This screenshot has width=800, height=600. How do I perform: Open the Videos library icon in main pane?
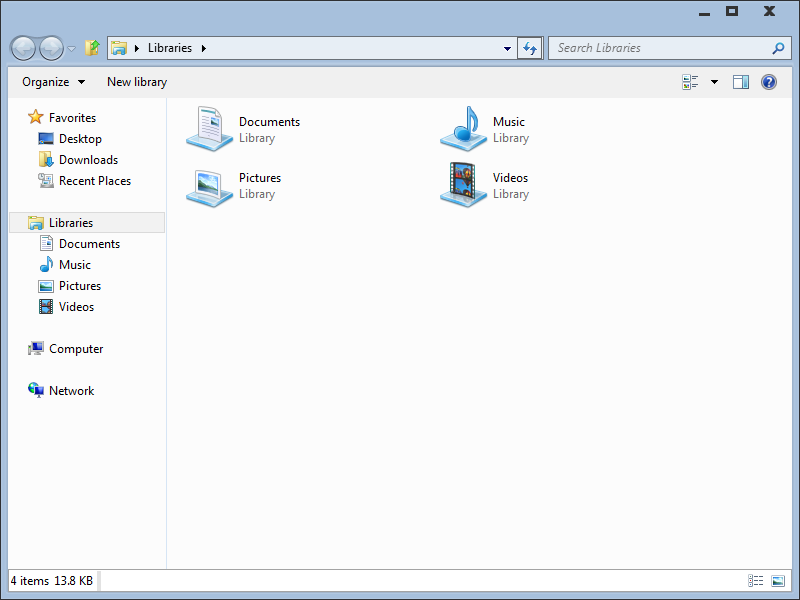463,185
